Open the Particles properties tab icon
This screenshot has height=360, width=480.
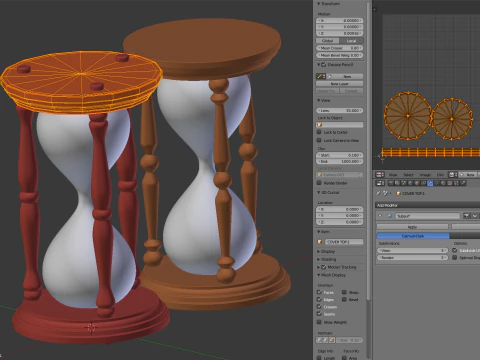[456, 183]
